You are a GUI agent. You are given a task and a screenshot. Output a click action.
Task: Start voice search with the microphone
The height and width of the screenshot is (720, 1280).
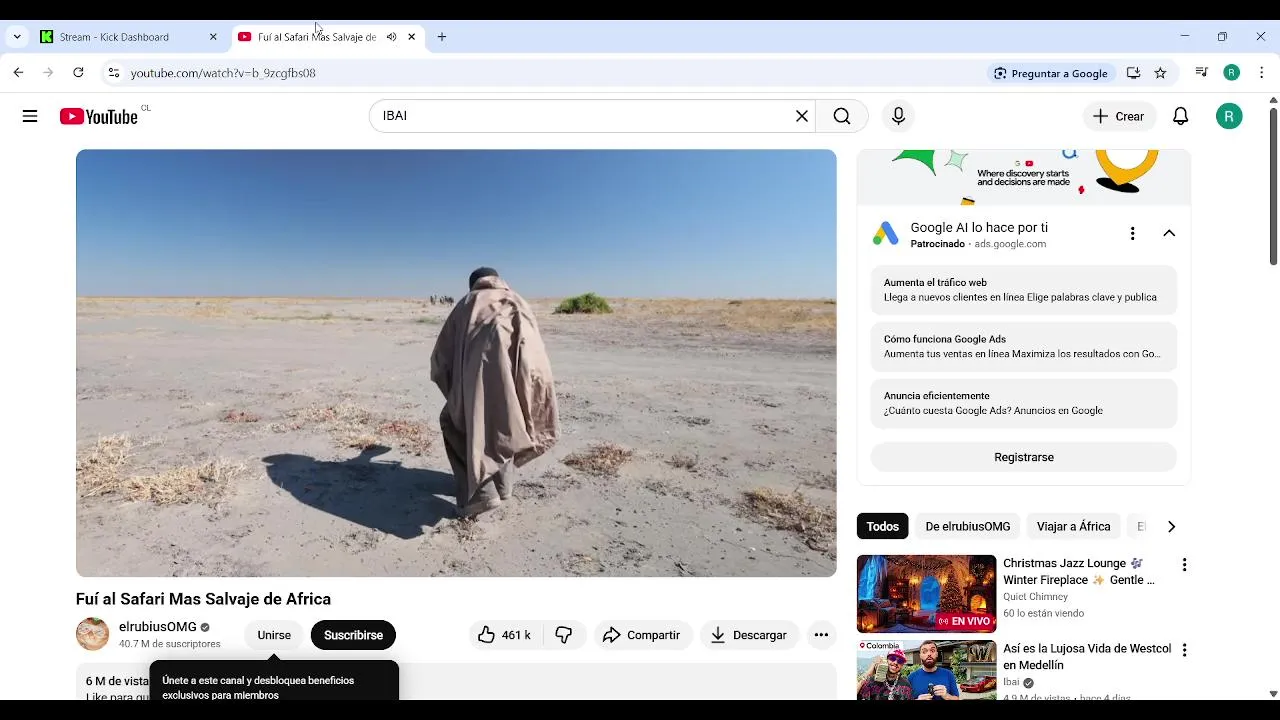(x=898, y=116)
